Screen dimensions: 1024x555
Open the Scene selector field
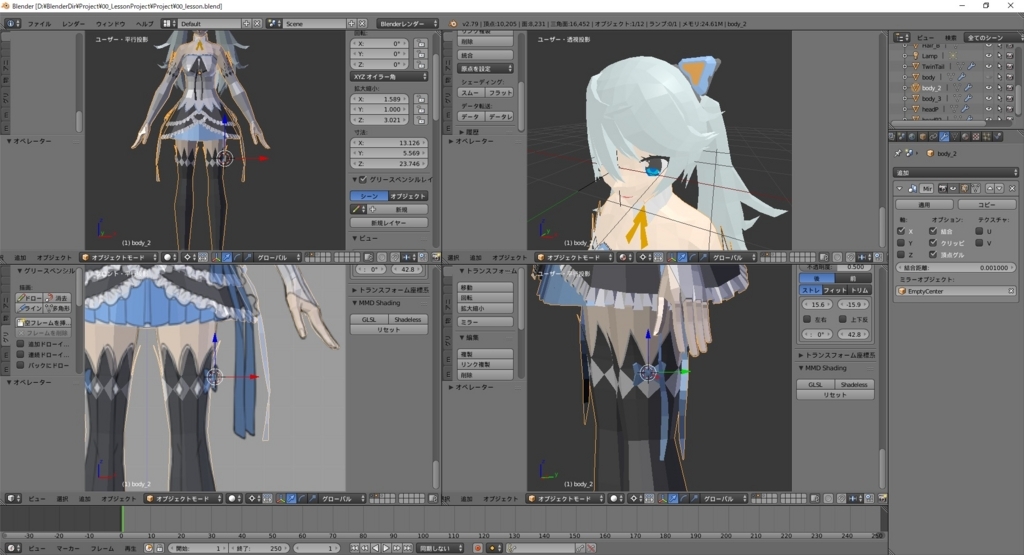(x=315, y=24)
